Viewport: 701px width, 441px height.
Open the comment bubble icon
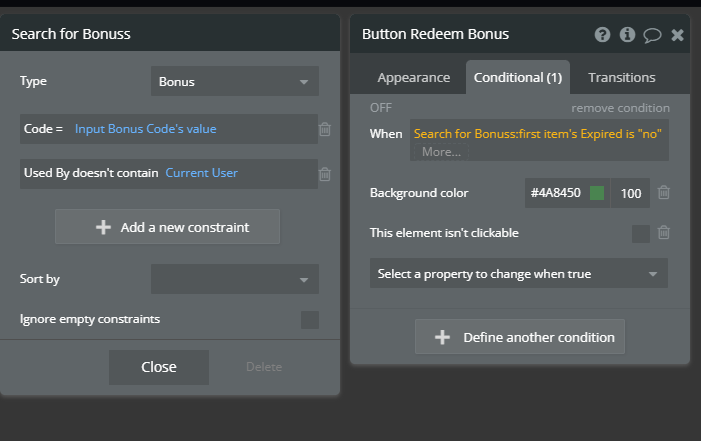coord(652,35)
